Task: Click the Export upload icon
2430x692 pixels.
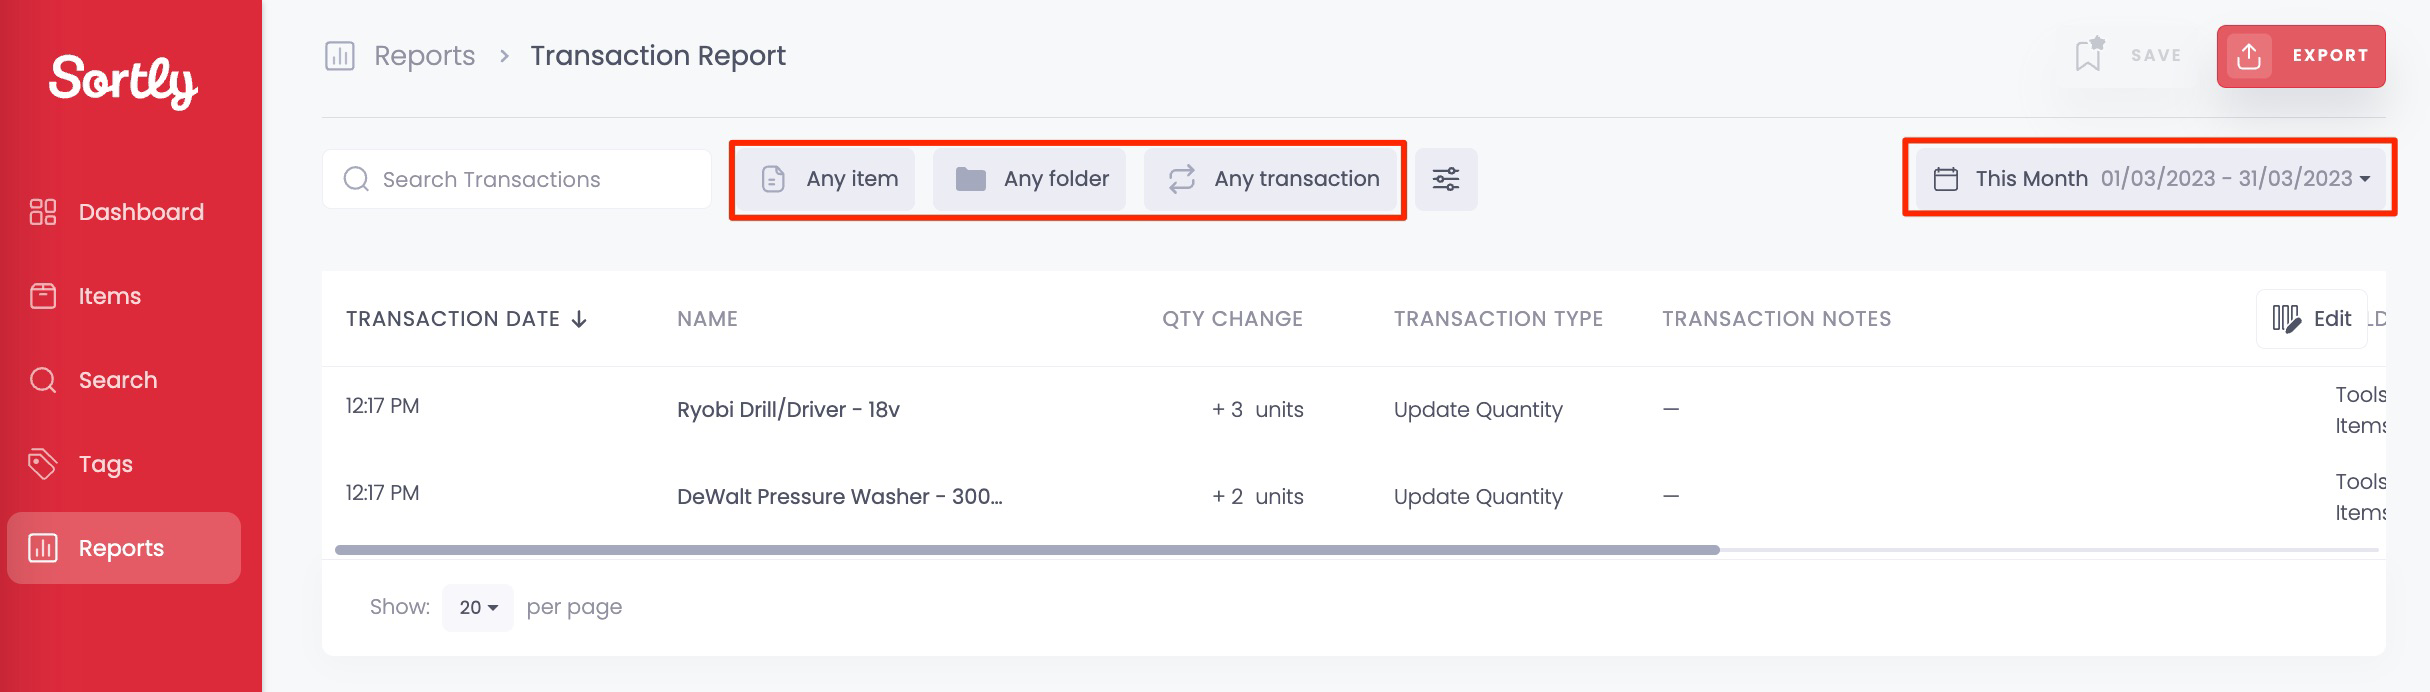Action: tap(2249, 56)
